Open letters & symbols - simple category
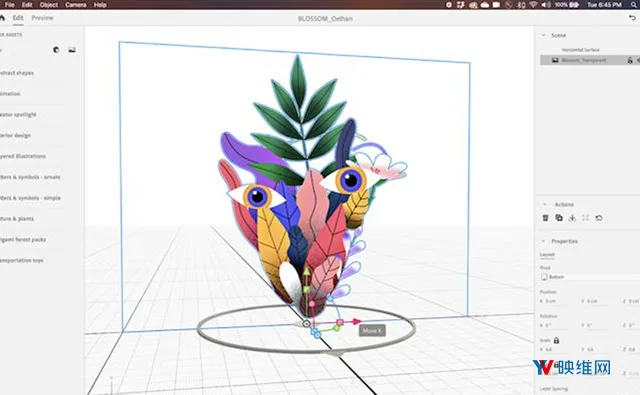Image resolution: width=640 pixels, height=395 pixels. [30, 198]
